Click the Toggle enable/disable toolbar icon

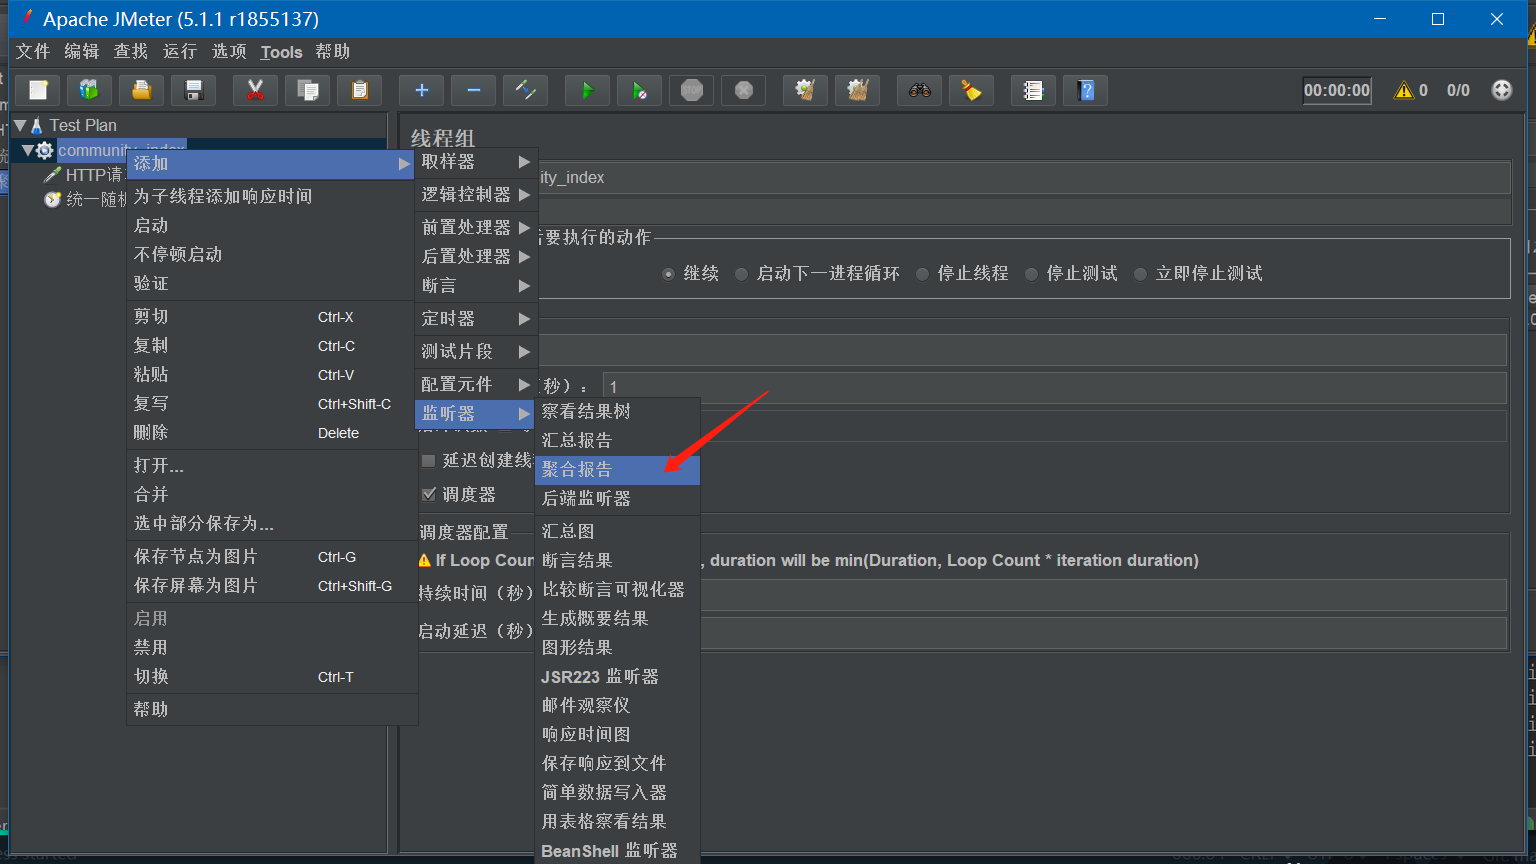coord(525,90)
